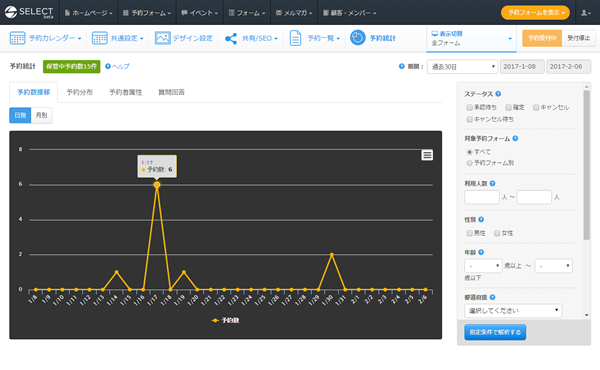Click the 共通設定 calendar settings icon
The height and width of the screenshot is (370, 600).
pyautogui.click(x=99, y=38)
